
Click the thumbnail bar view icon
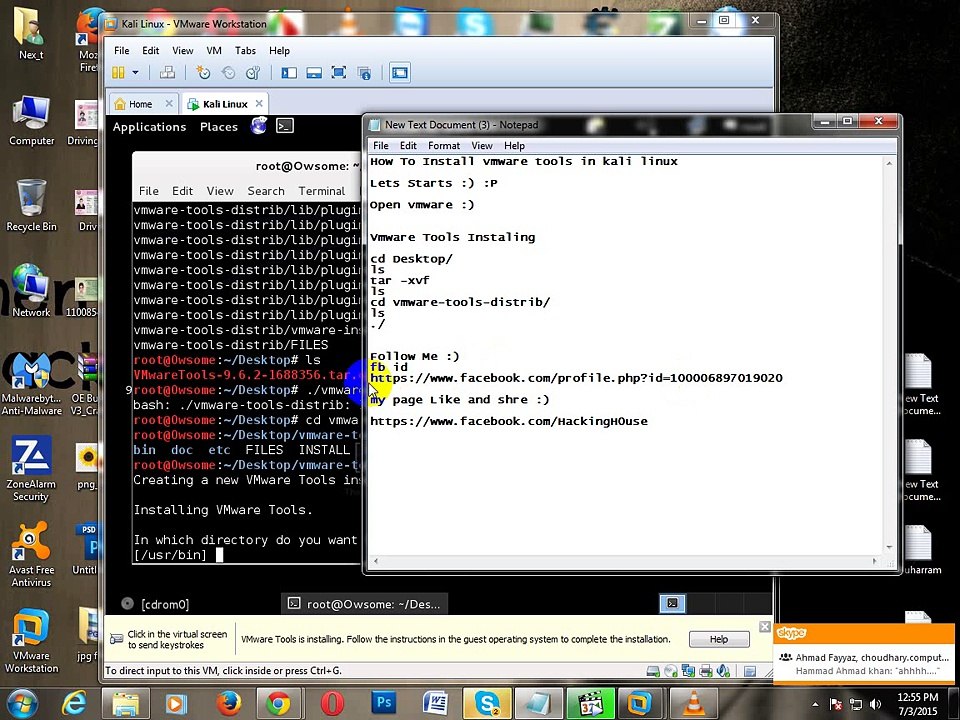313,73
